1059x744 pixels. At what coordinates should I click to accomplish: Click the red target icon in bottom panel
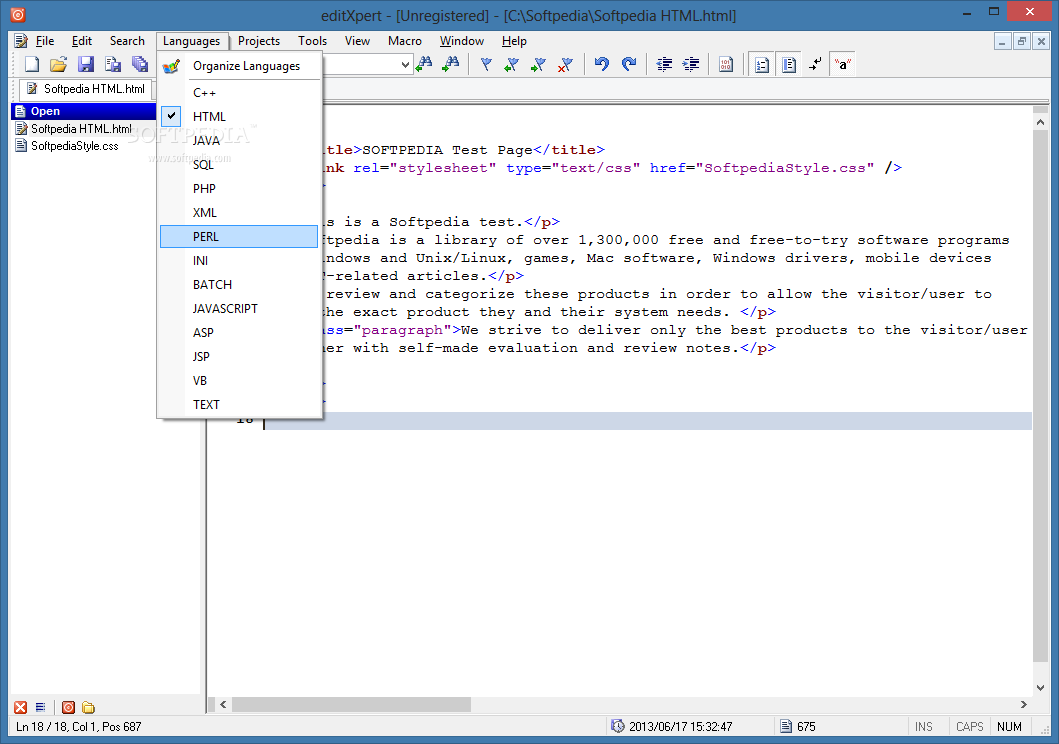click(68, 707)
